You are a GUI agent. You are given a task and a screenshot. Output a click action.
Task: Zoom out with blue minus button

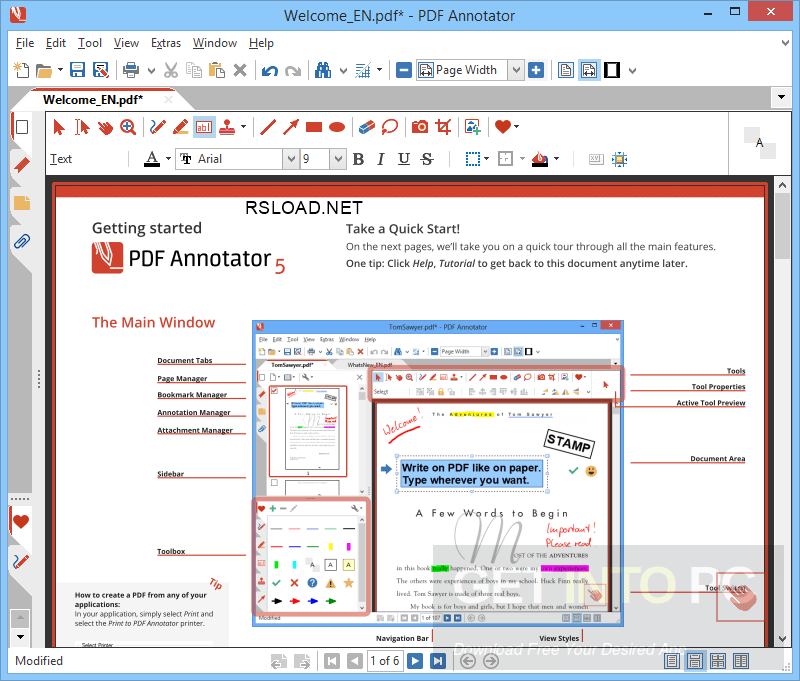[403, 70]
